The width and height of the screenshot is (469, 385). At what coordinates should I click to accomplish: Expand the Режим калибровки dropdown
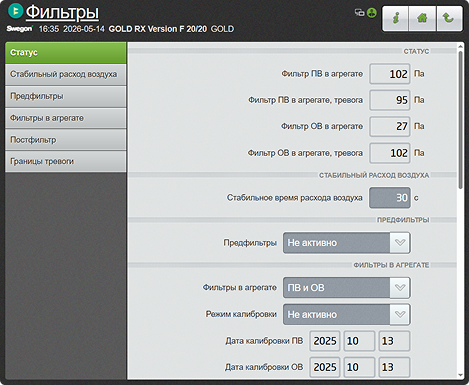tap(347, 314)
